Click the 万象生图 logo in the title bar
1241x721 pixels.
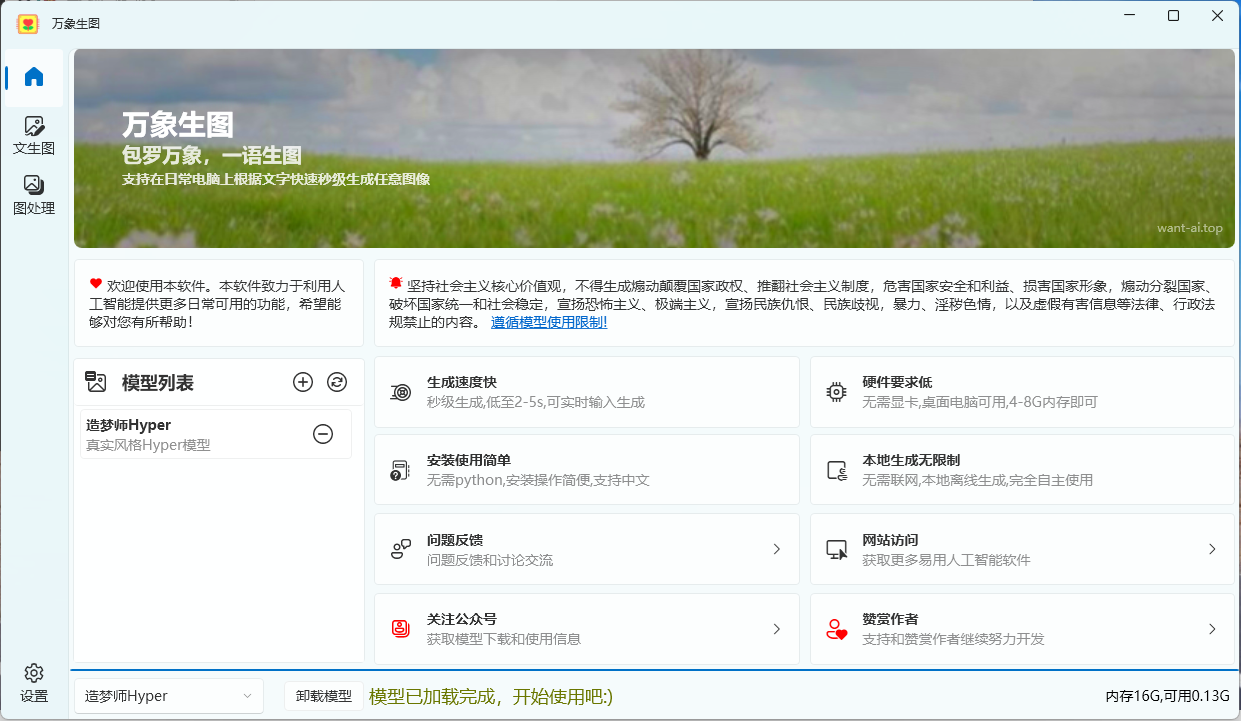pyautogui.click(x=28, y=25)
